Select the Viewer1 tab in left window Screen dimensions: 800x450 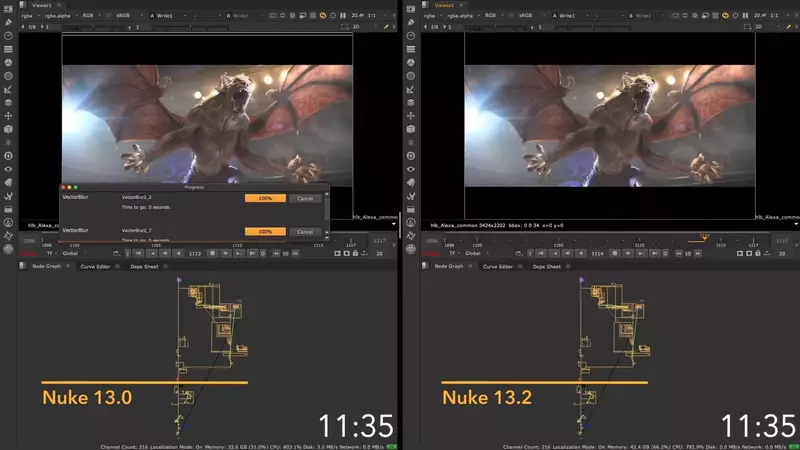coord(42,5)
